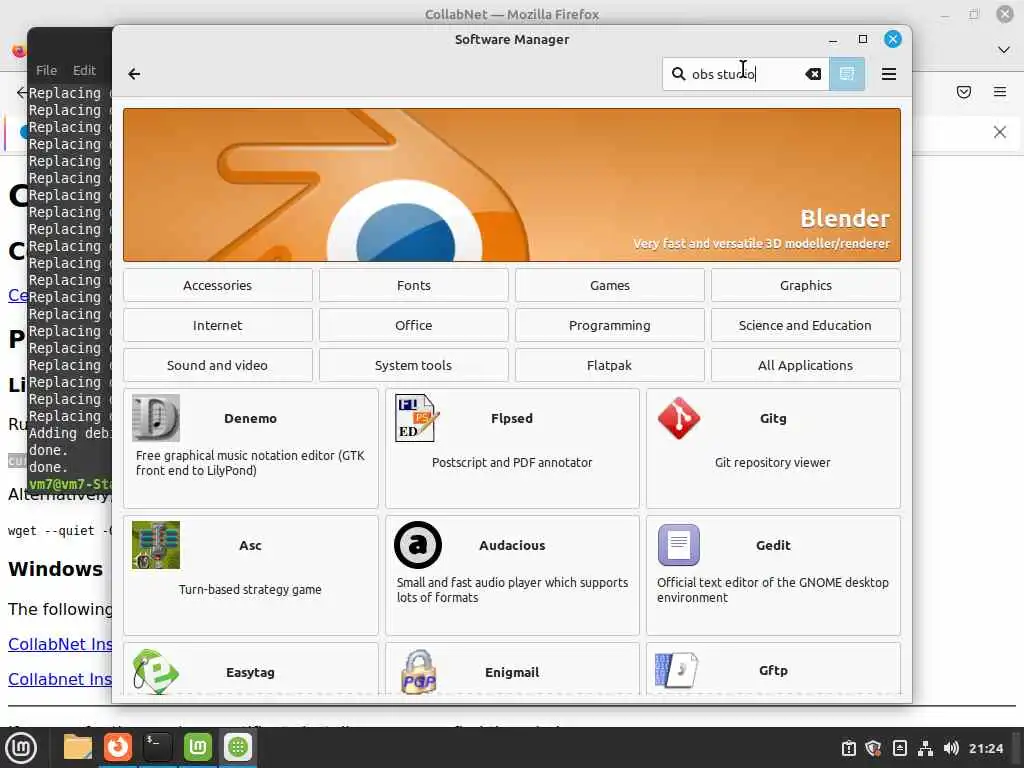This screenshot has width=1024, height=768.
Task: Select the Enigmail title text
Action: tap(512, 673)
